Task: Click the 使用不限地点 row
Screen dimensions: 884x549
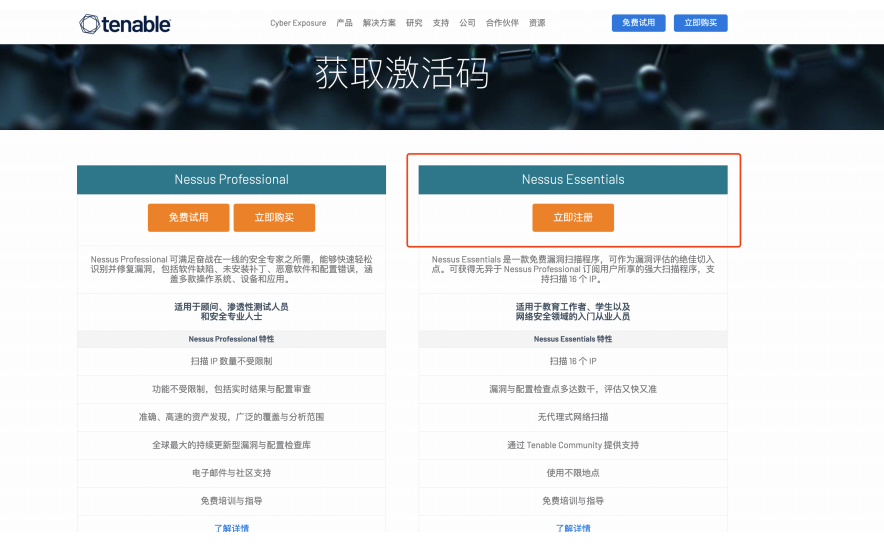Action: (573, 473)
